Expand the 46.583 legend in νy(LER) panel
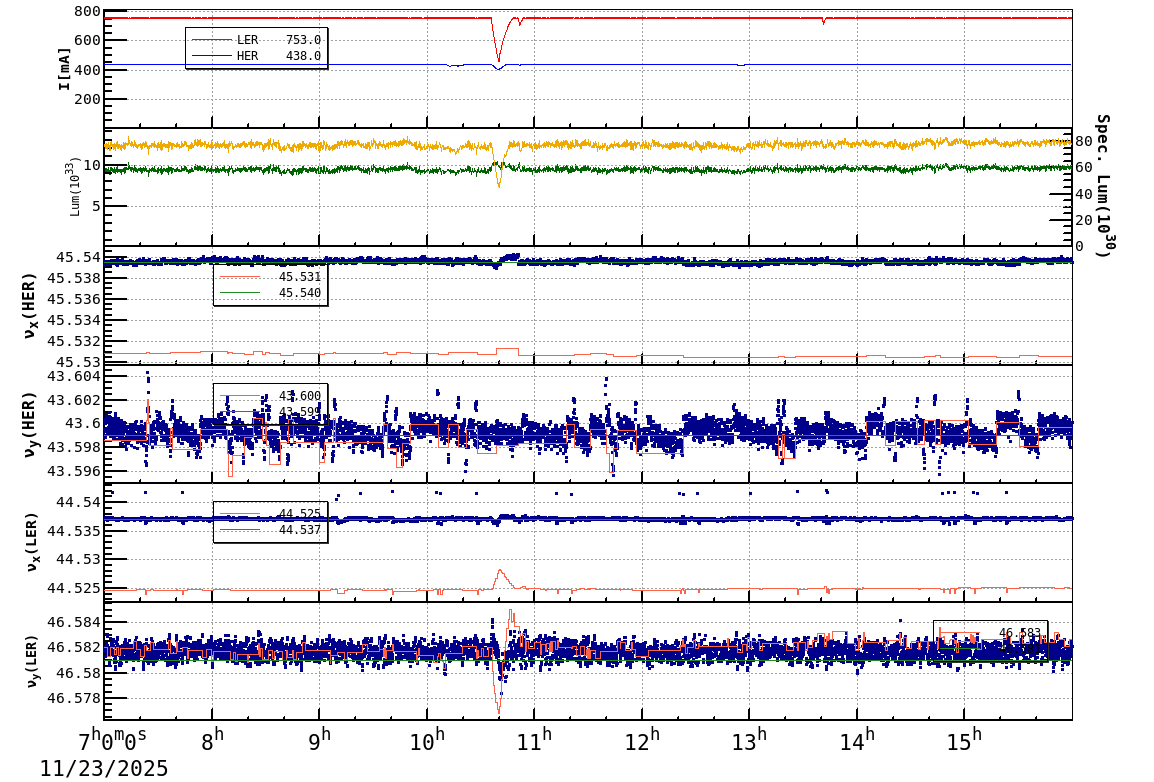The width and height of the screenshot is (1154, 782). coord(990,630)
